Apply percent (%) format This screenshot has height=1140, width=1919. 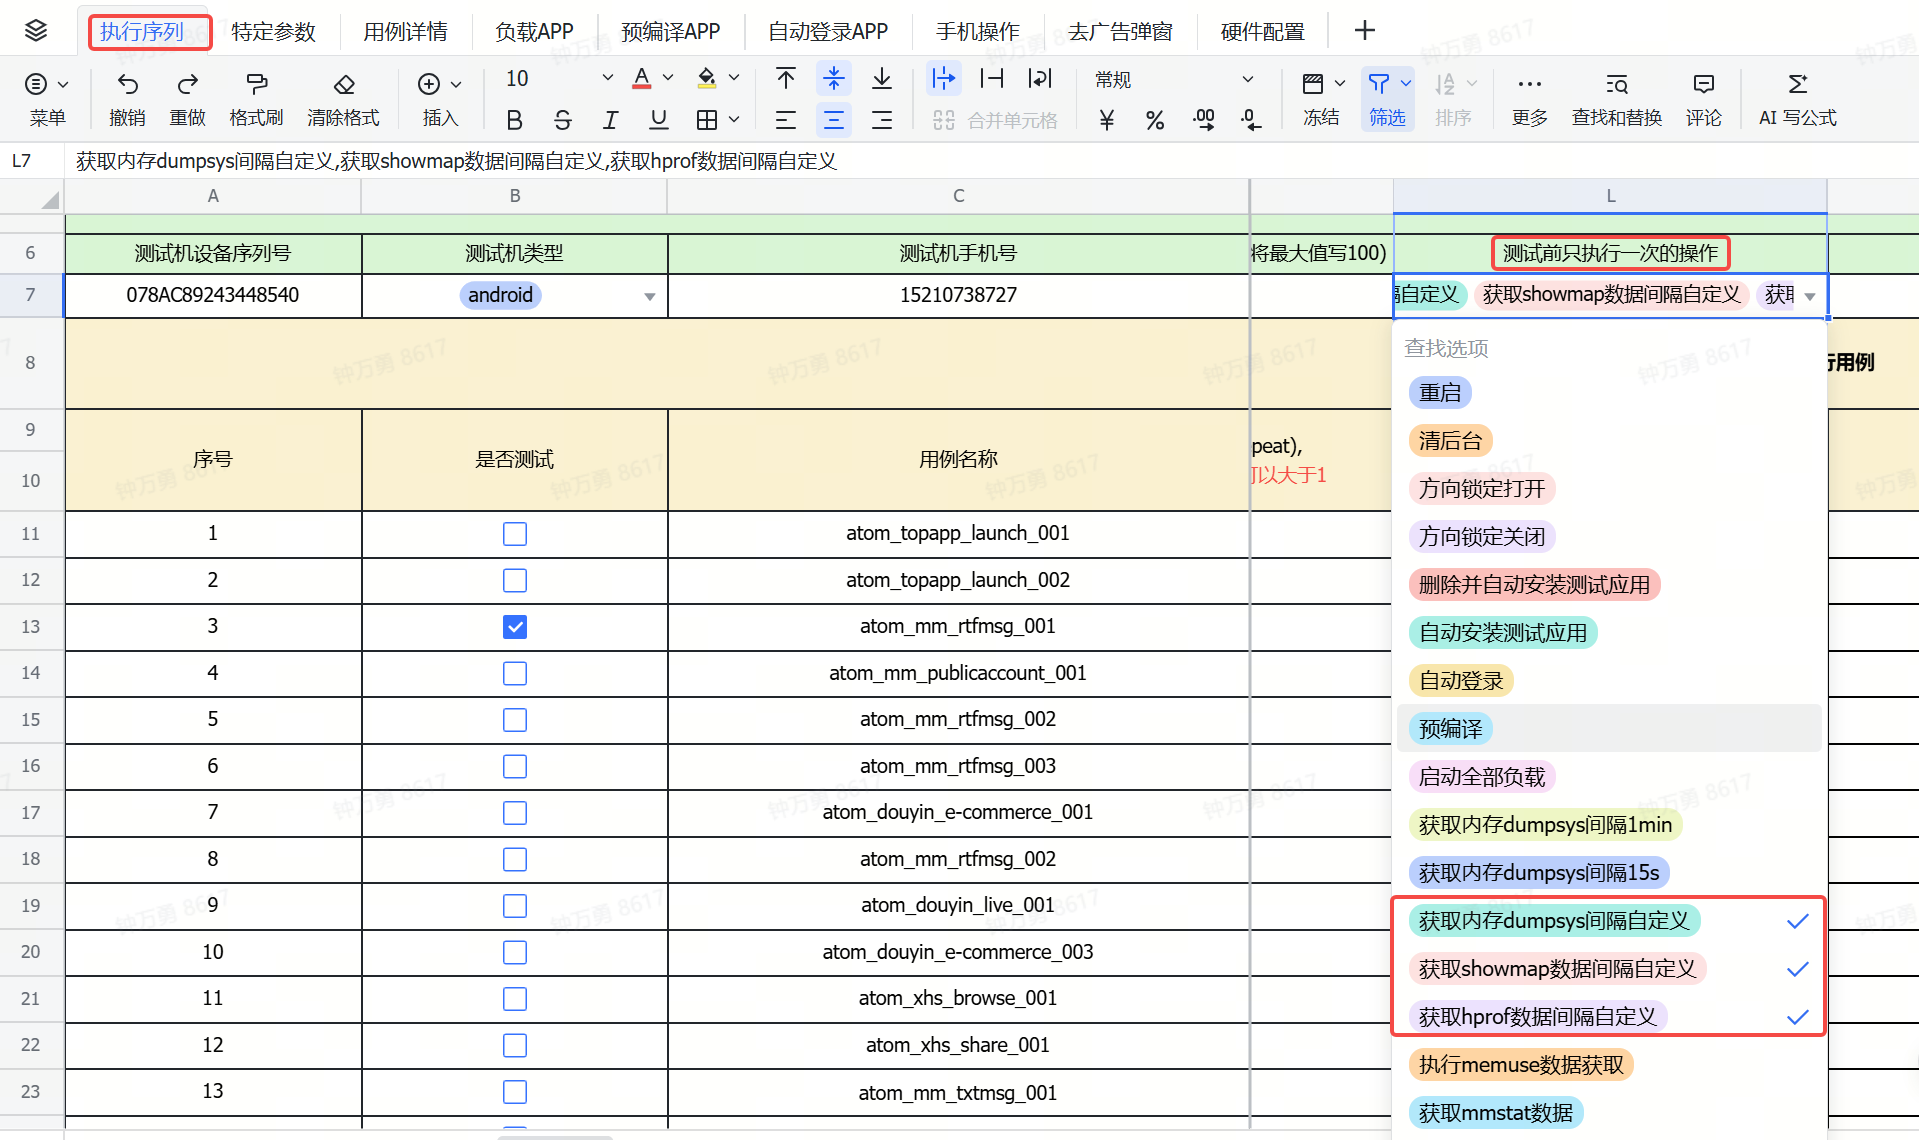tap(1154, 120)
